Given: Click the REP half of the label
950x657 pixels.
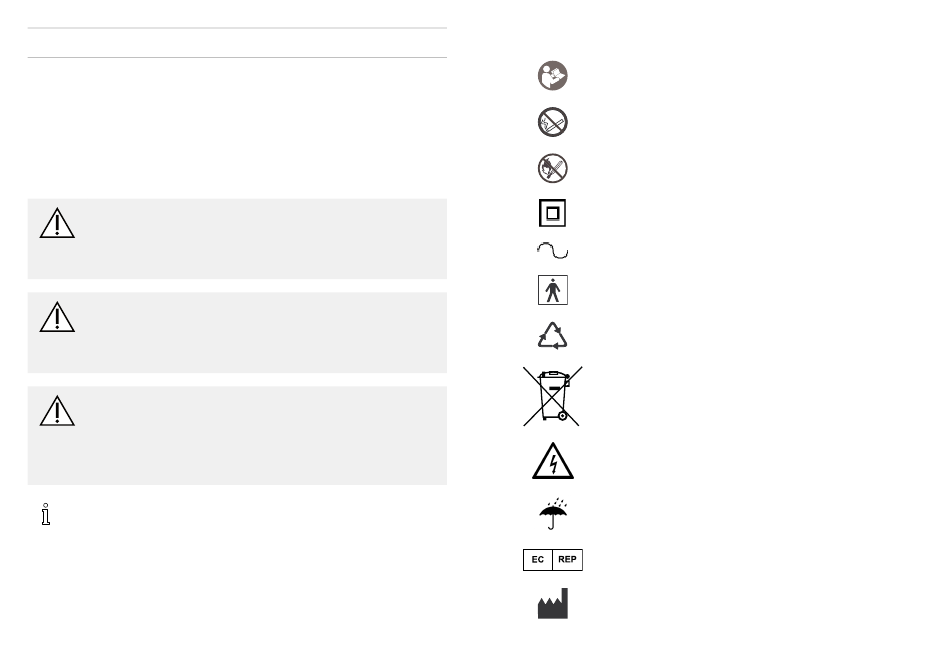Looking at the screenshot, I should (x=568, y=559).
